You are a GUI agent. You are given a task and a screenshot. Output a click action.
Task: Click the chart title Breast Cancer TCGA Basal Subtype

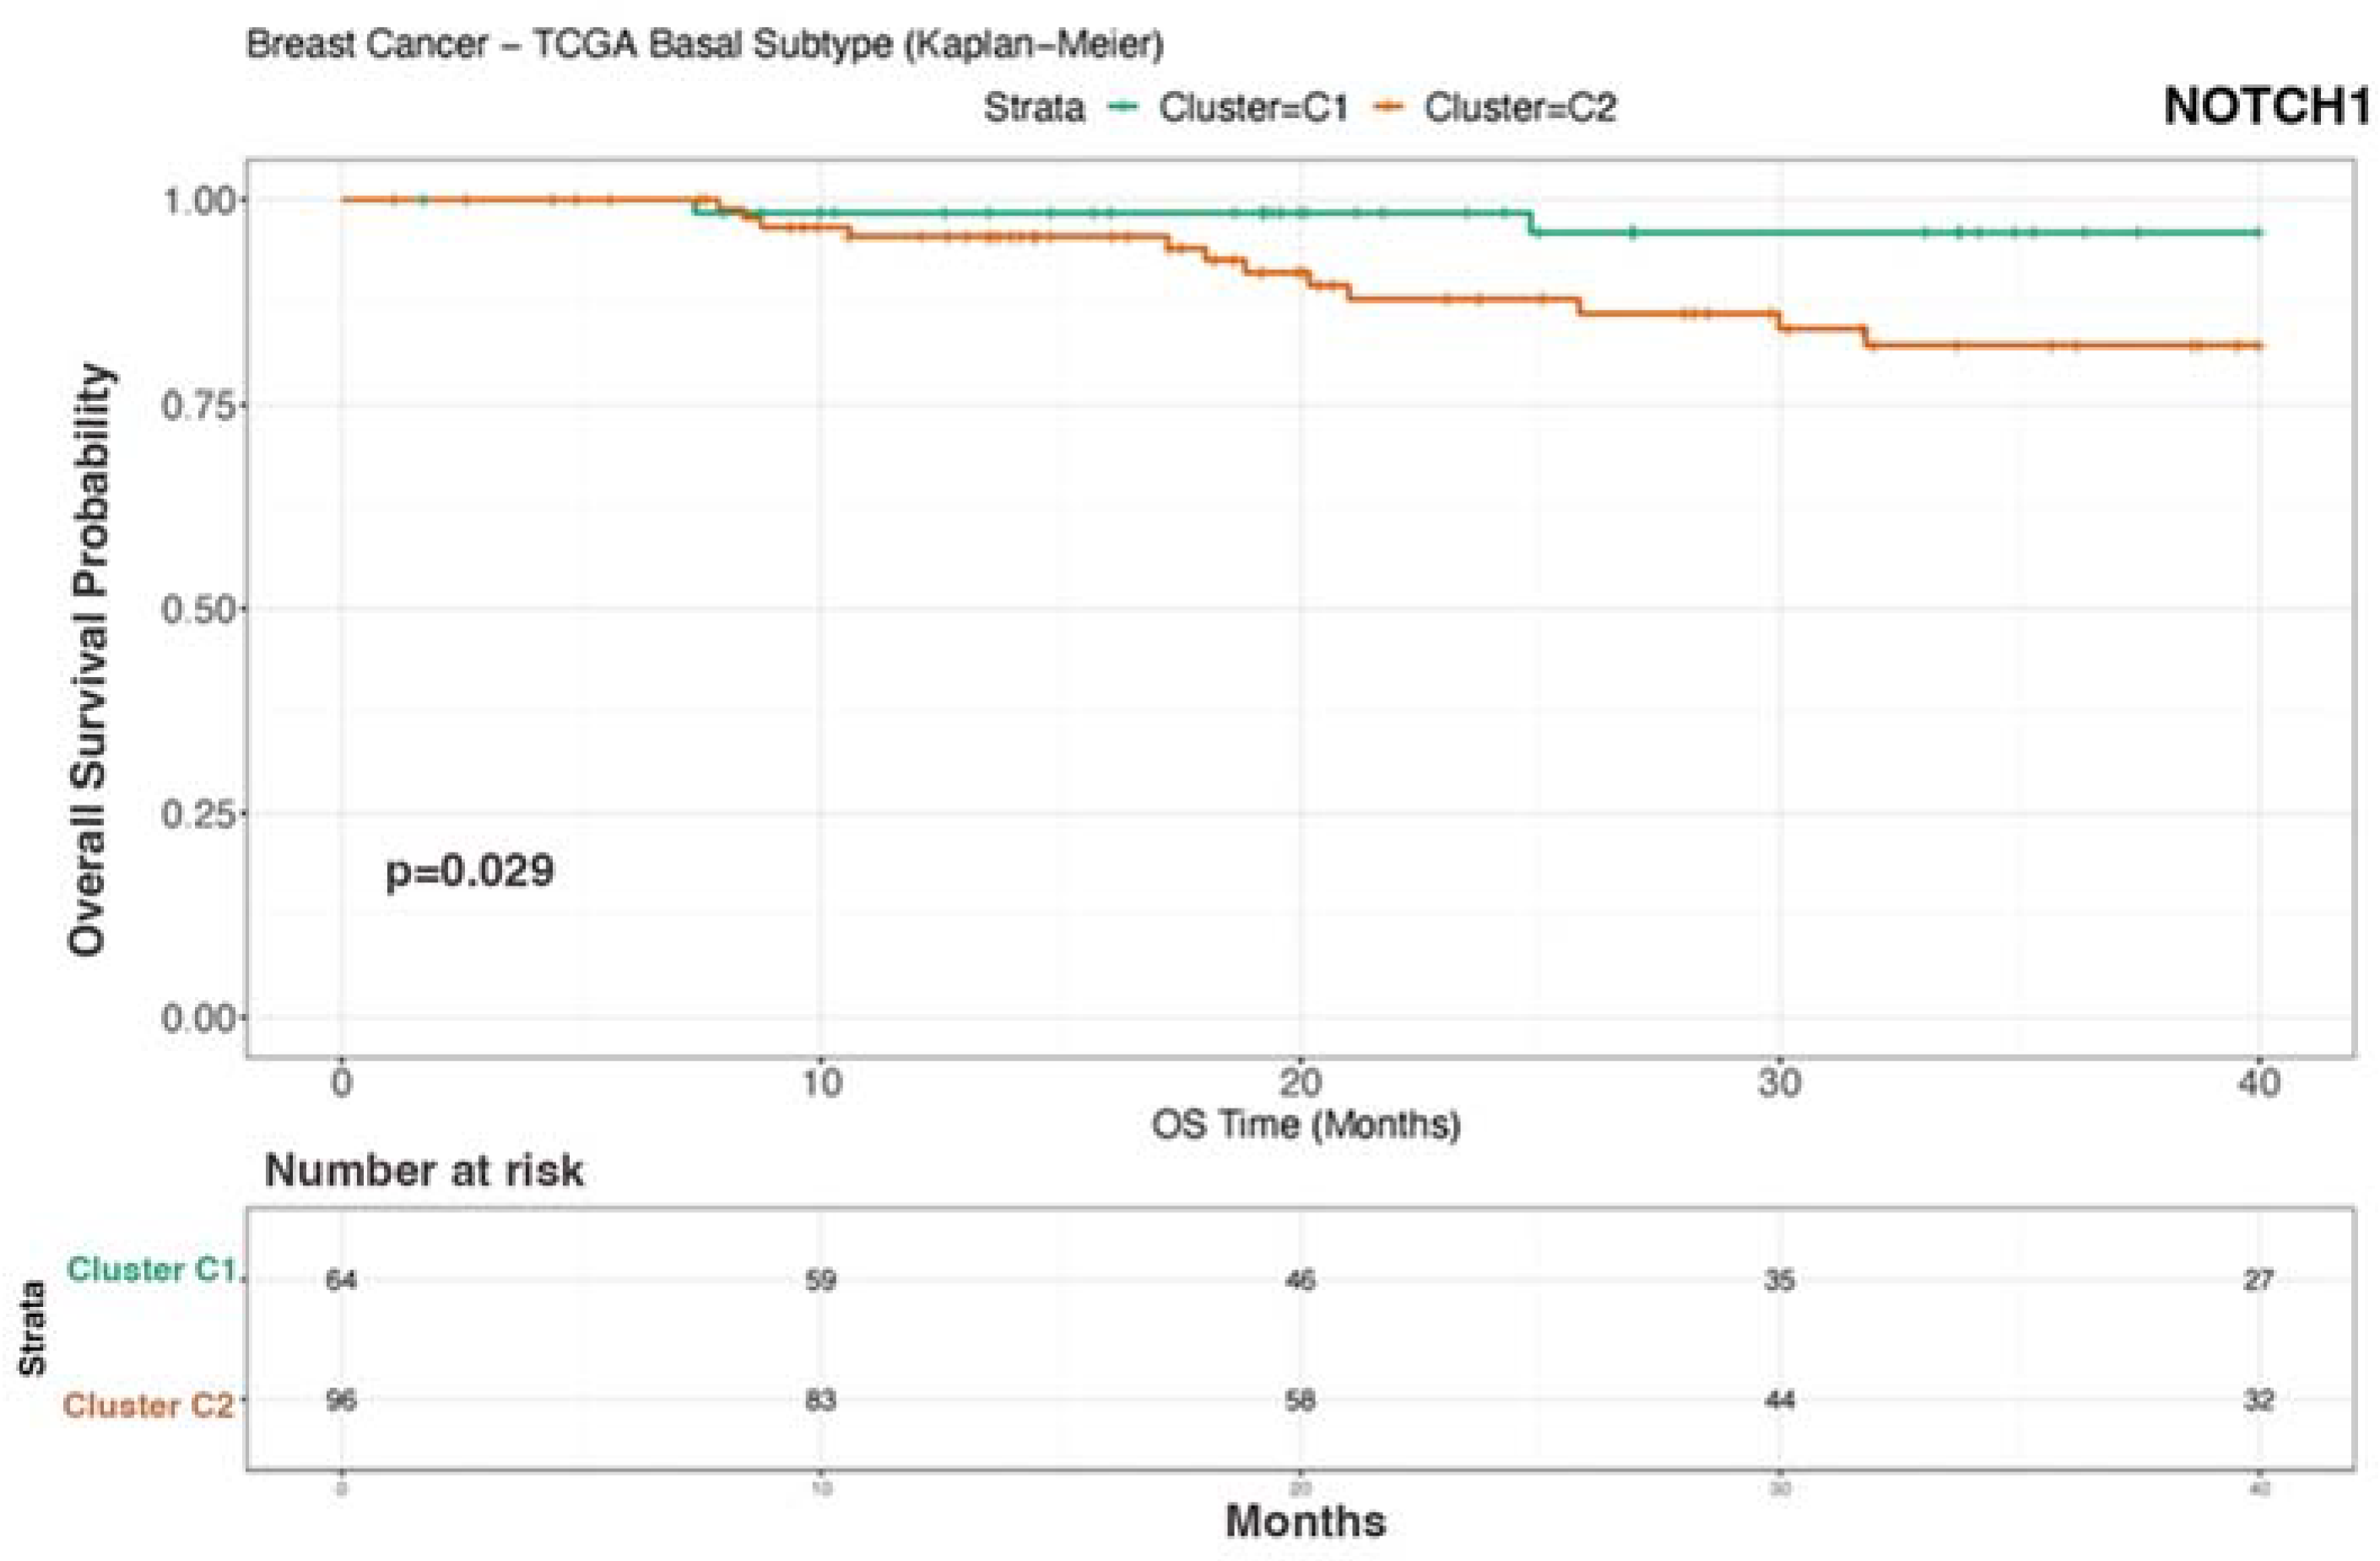pos(705,45)
